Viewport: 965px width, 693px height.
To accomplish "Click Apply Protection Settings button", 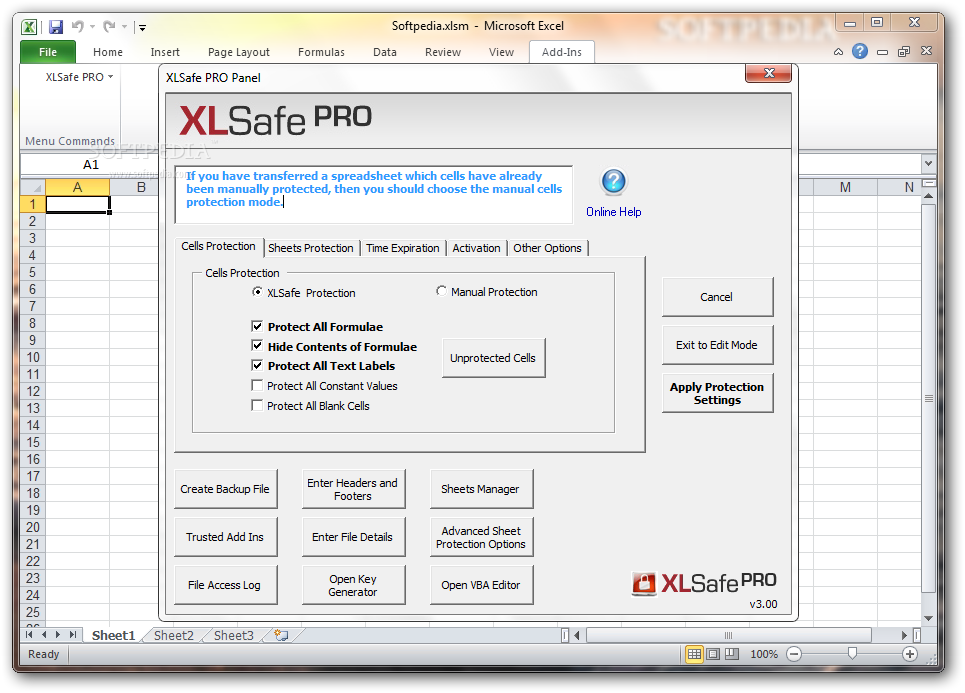I will coord(717,393).
